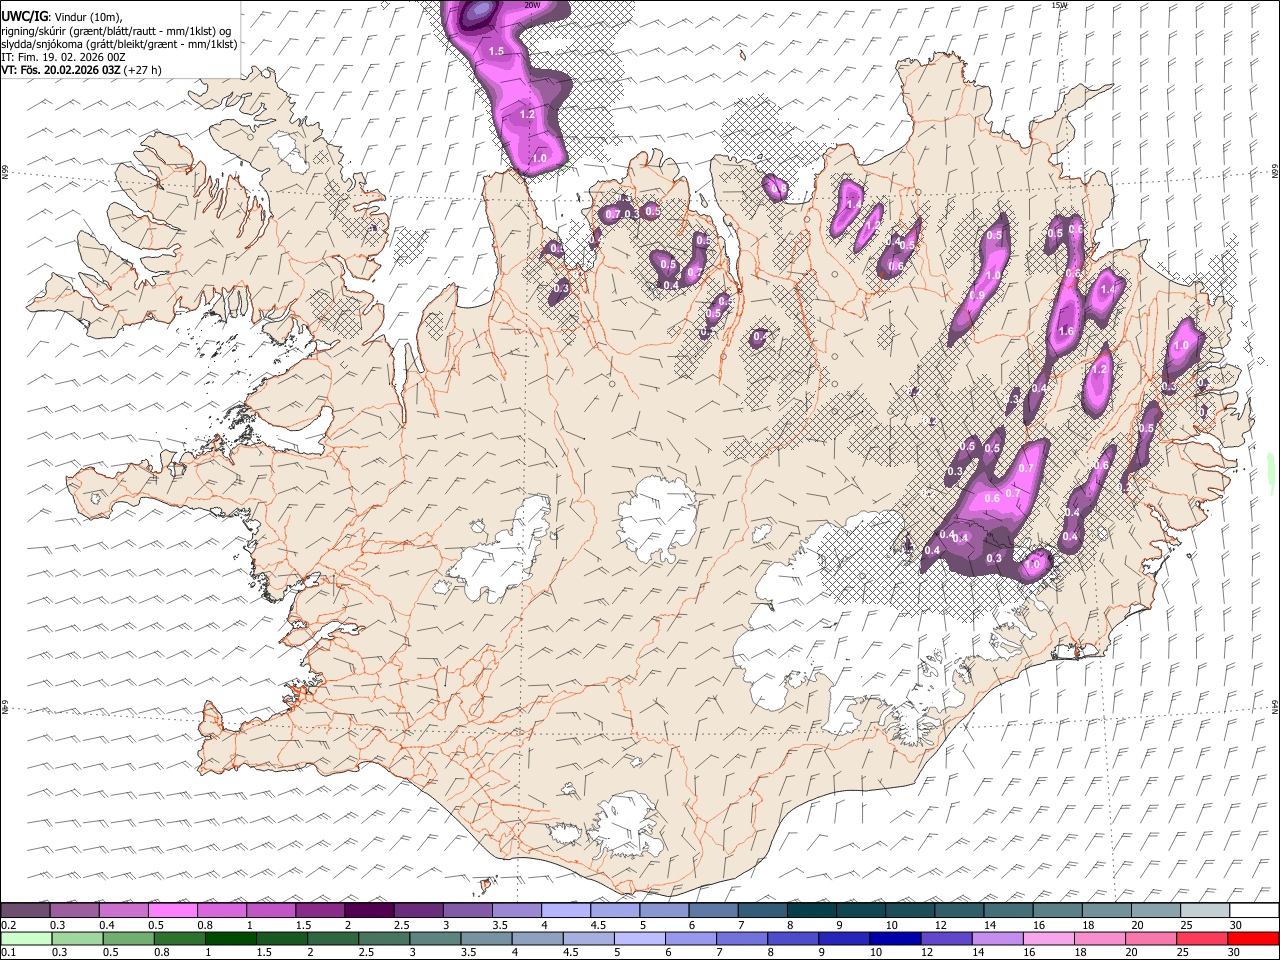The width and height of the screenshot is (1280, 960).
Task: Click the 'VT: Fös. 20.02.2026 03Z (+27 h)' line
Action: click(82, 70)
